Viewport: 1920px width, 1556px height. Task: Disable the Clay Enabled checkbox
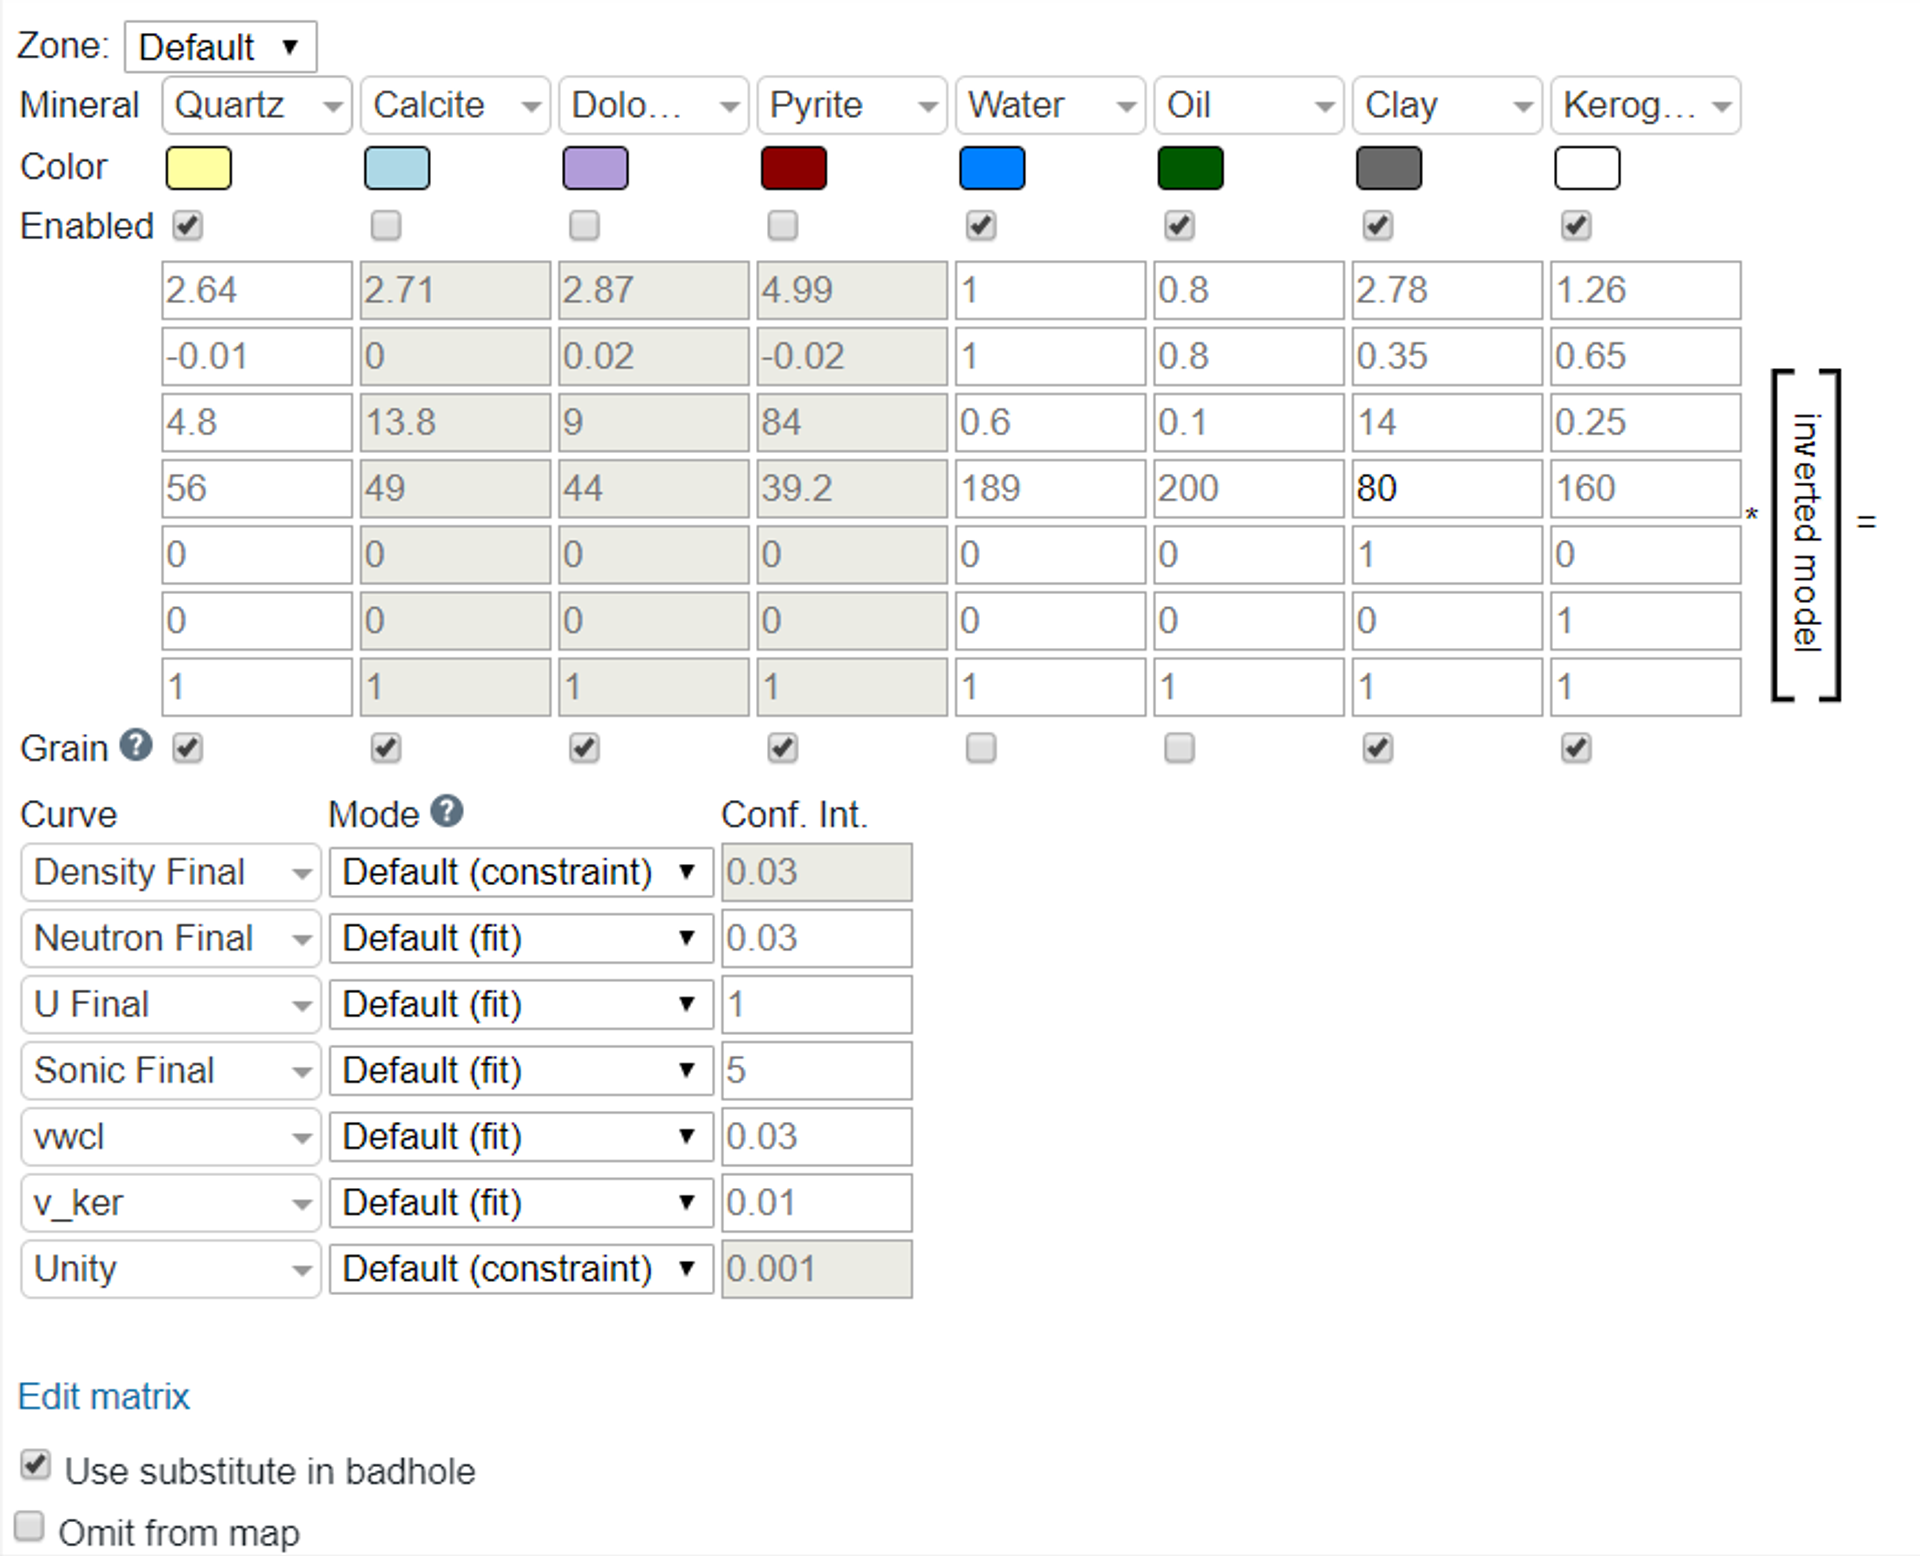(1377, 226)
